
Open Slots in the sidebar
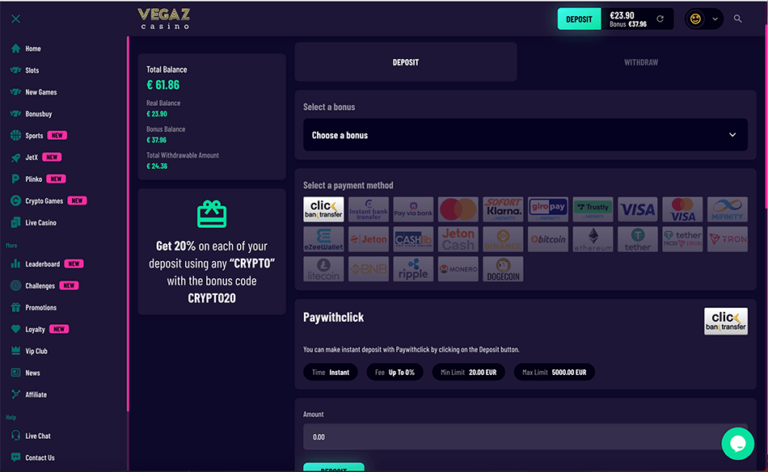point(32,70)
